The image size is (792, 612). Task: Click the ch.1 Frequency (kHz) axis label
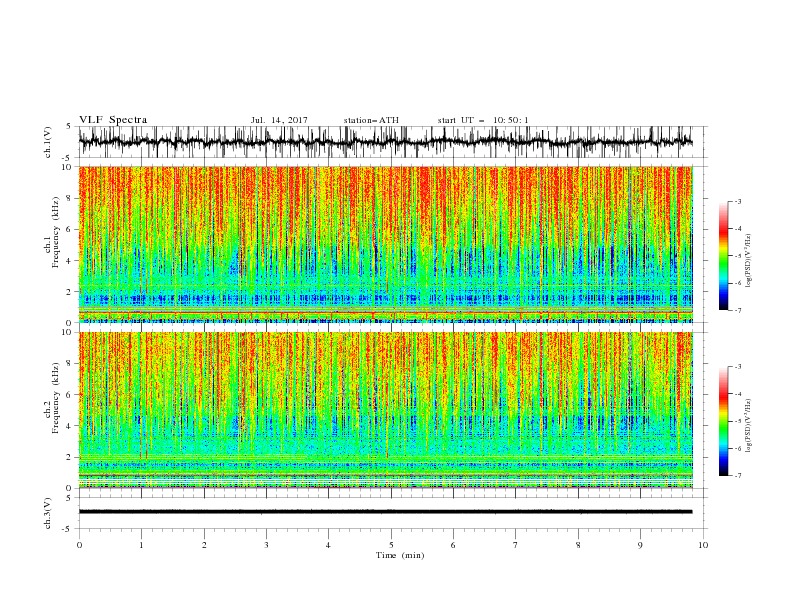[x=52, y=232]
